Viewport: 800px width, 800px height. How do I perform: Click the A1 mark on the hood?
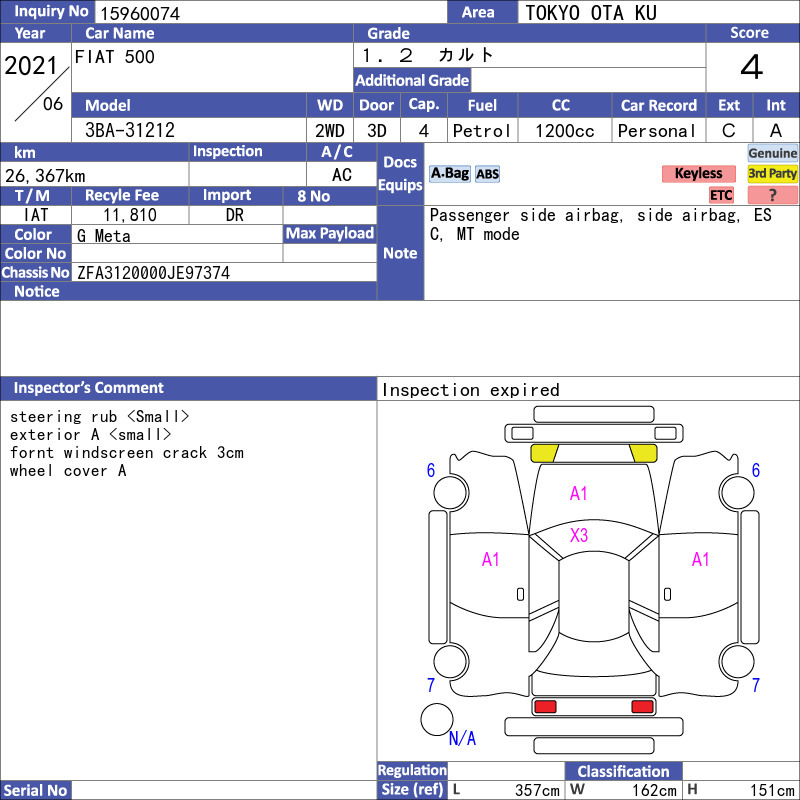579,493
